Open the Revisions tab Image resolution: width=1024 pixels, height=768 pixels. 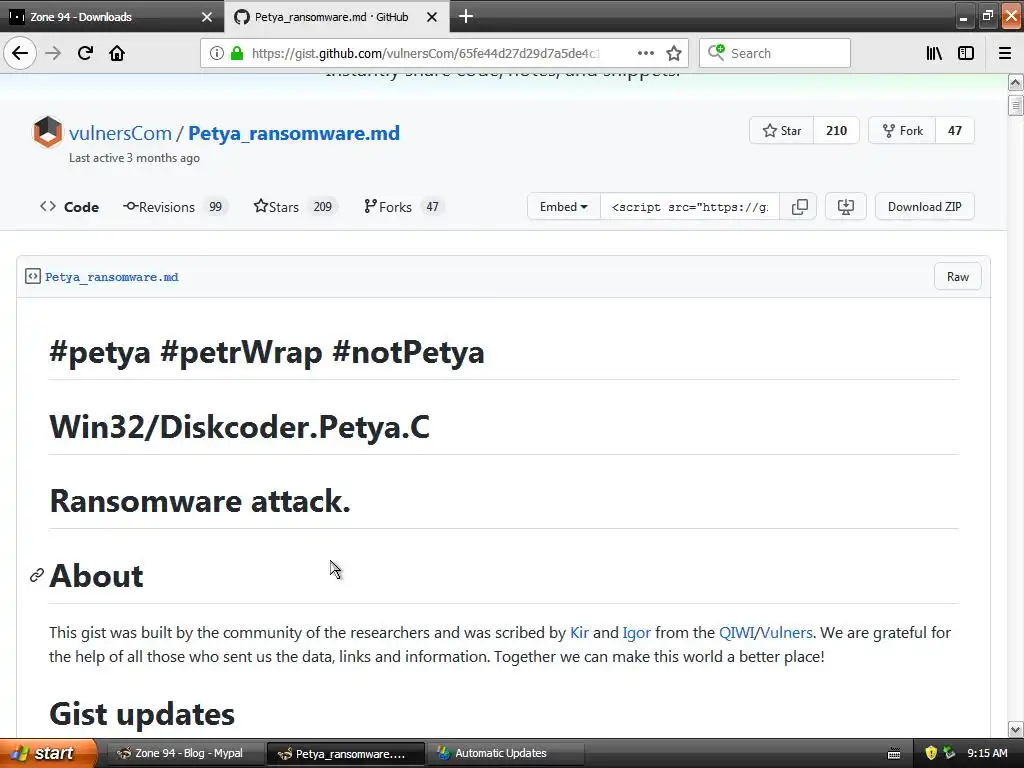point(174,207)
